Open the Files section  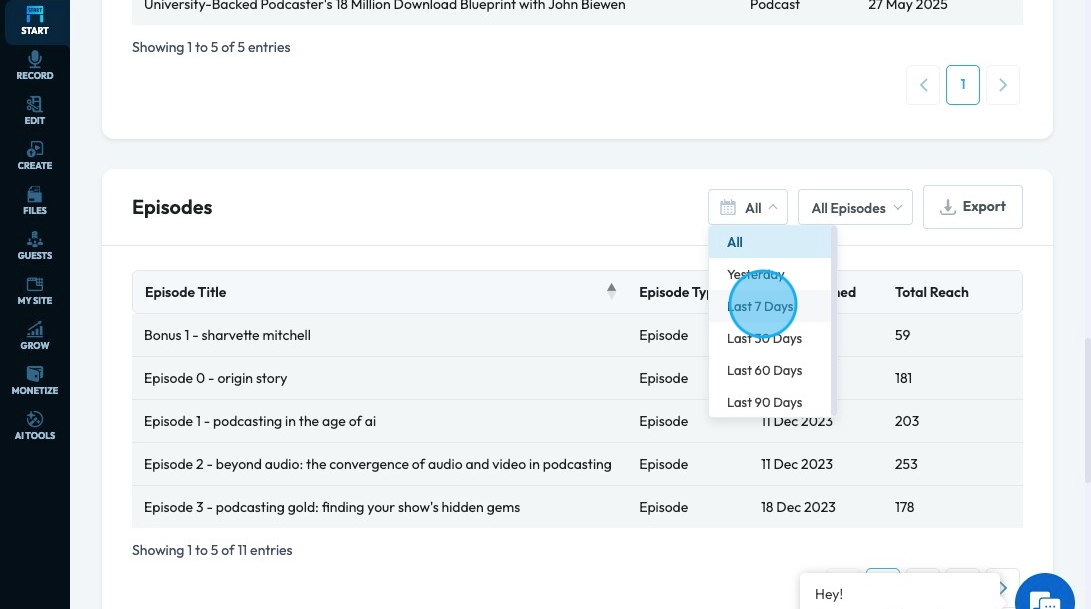[x=35, y=201]
